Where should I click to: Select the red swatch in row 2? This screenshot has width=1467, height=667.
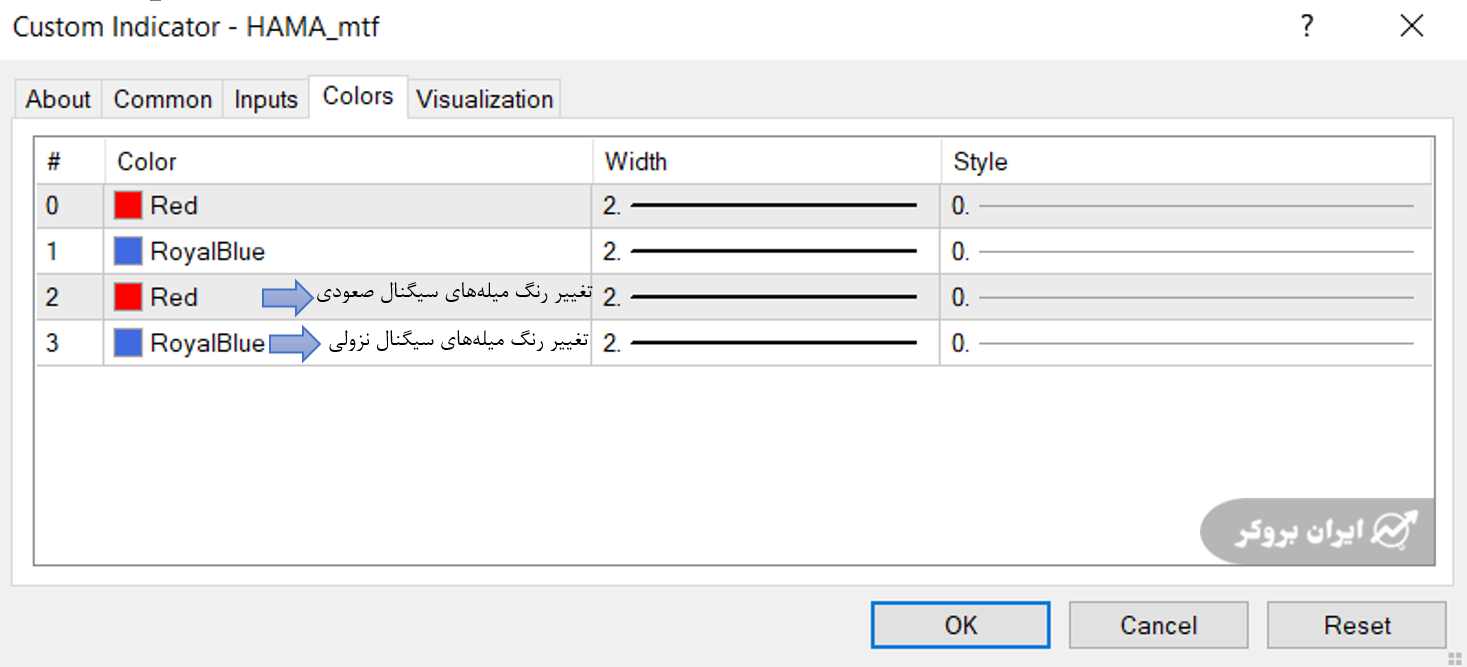click(128, 297)
